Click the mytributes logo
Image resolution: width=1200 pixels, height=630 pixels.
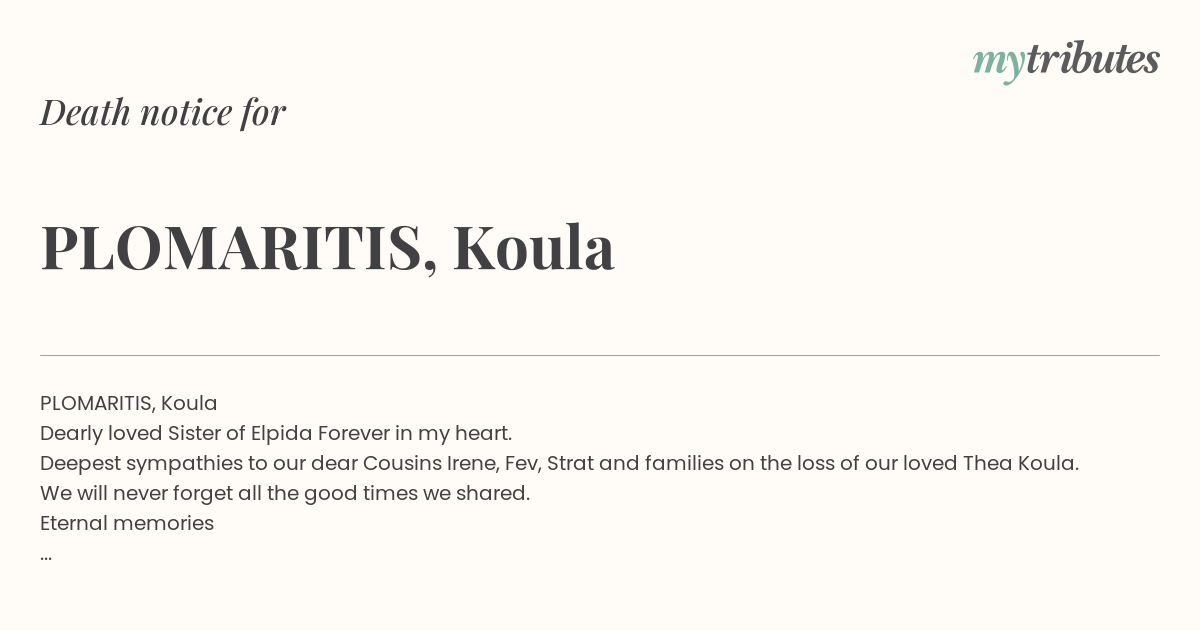(x=1066, y=61)
